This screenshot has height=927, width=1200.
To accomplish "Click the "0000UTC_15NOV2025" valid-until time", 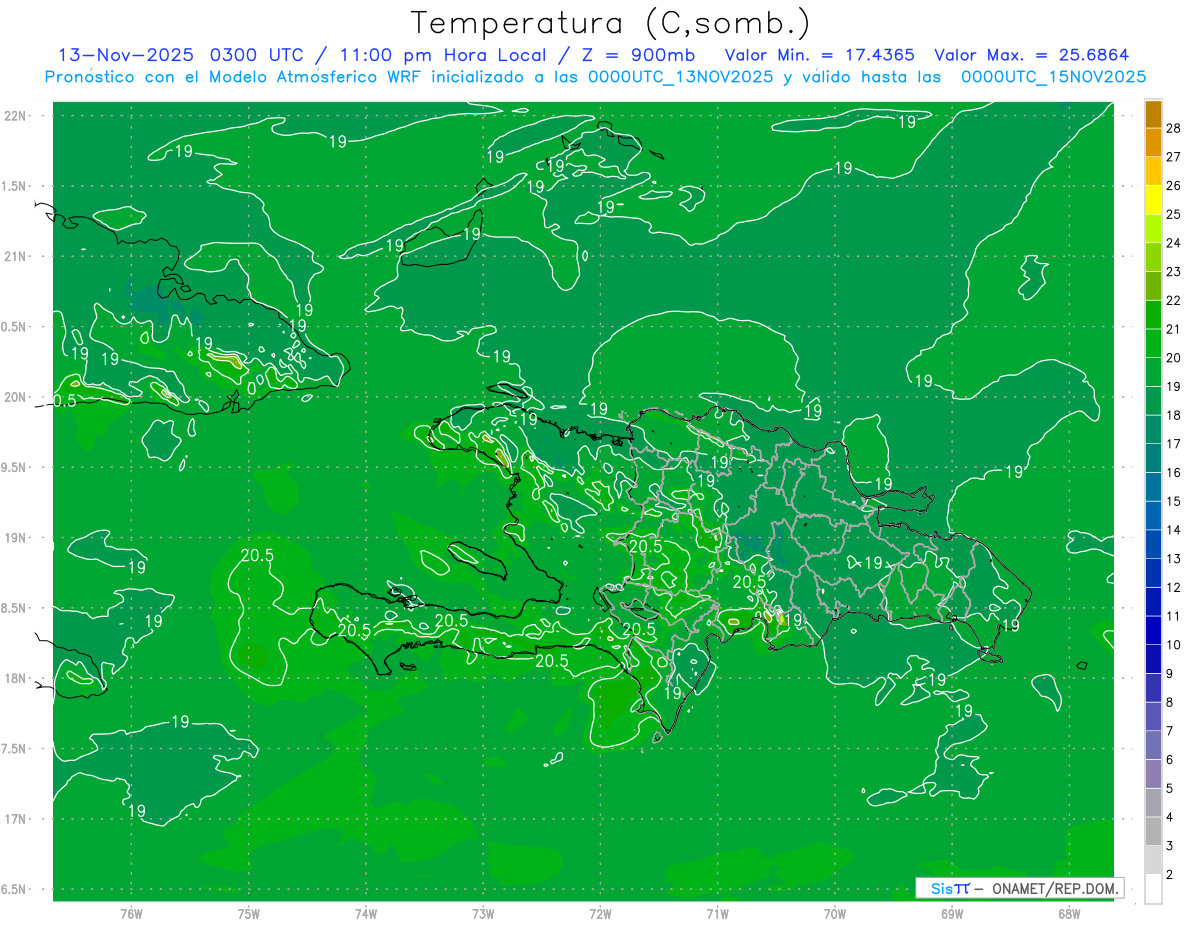I will pyautogui.click(x=1053, y=77).
